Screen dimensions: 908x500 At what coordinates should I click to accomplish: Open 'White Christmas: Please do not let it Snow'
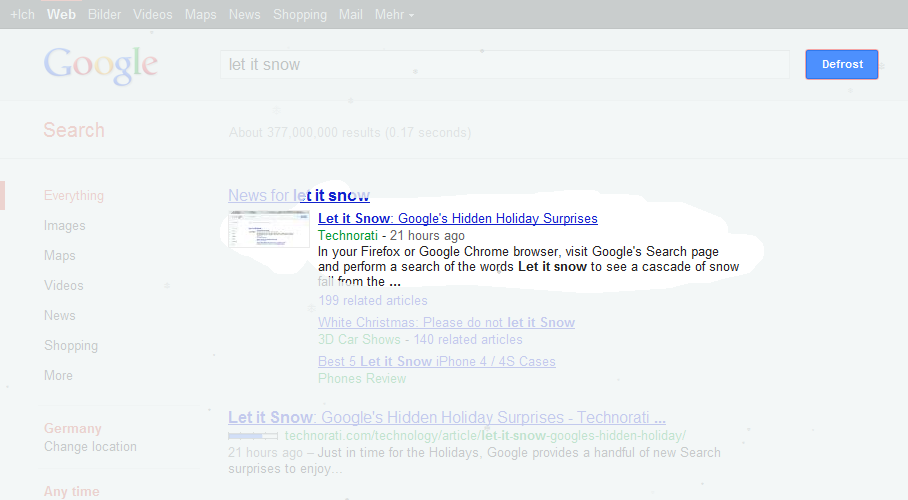click(x=446, y=323)
